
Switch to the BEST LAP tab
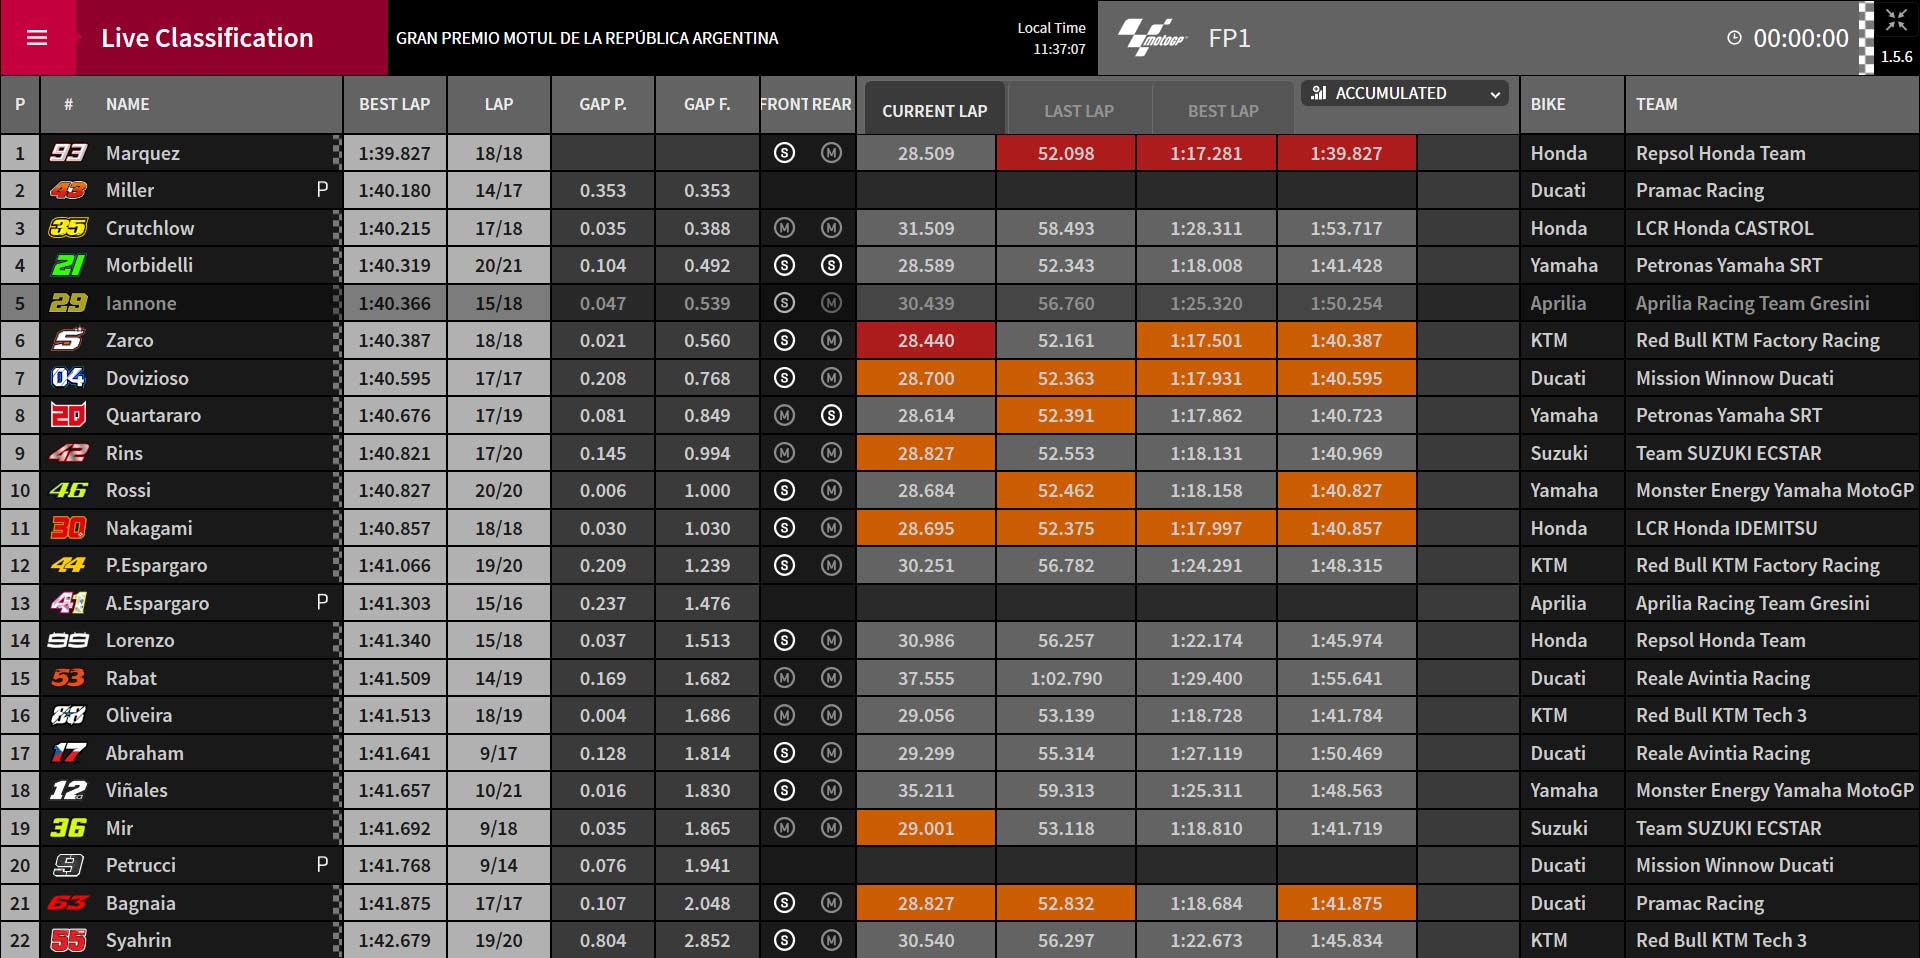click(1223, 110)
